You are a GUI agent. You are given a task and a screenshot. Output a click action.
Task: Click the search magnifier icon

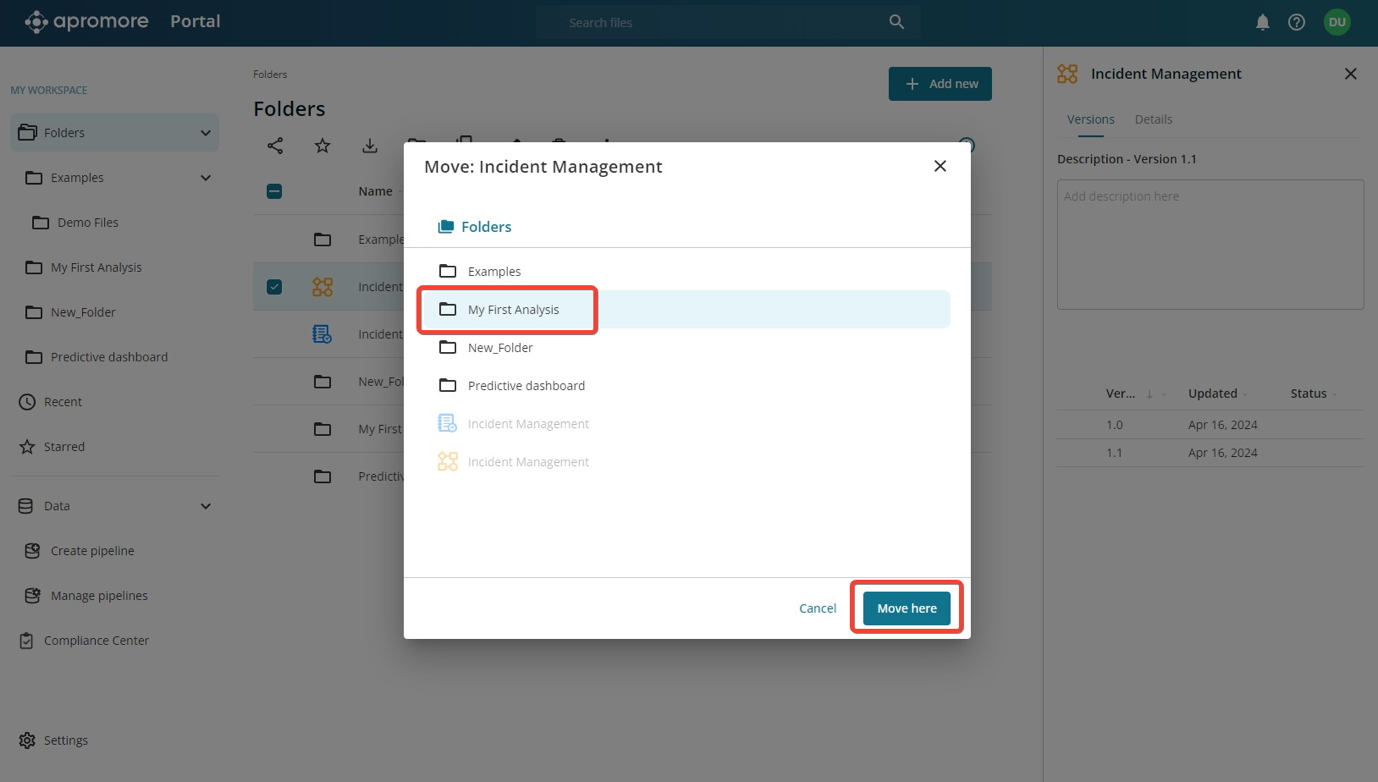click(x=896, y=22)
